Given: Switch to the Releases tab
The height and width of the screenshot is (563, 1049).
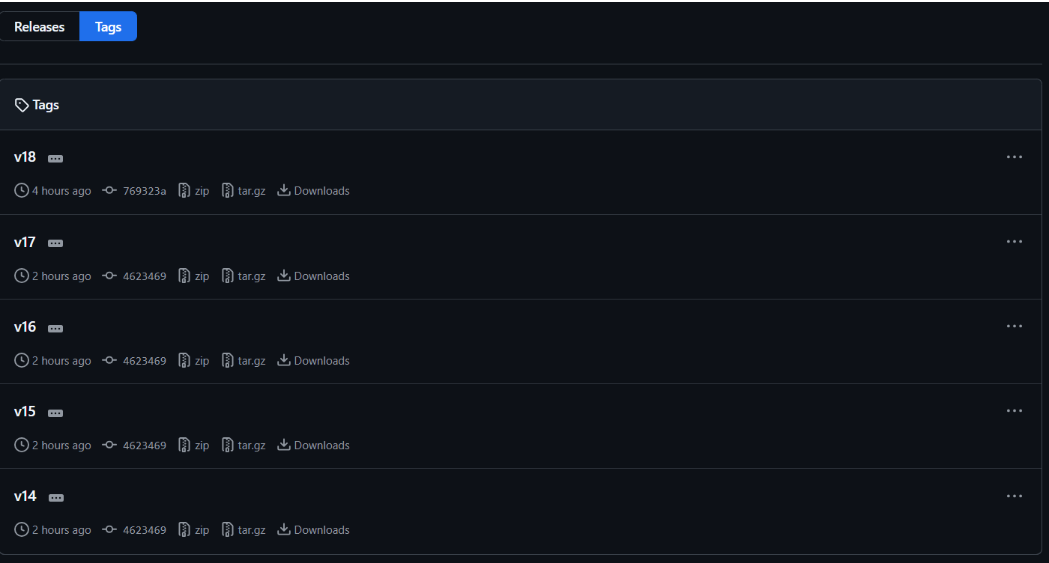Looking at the screenshot, I should coord(39,27).
